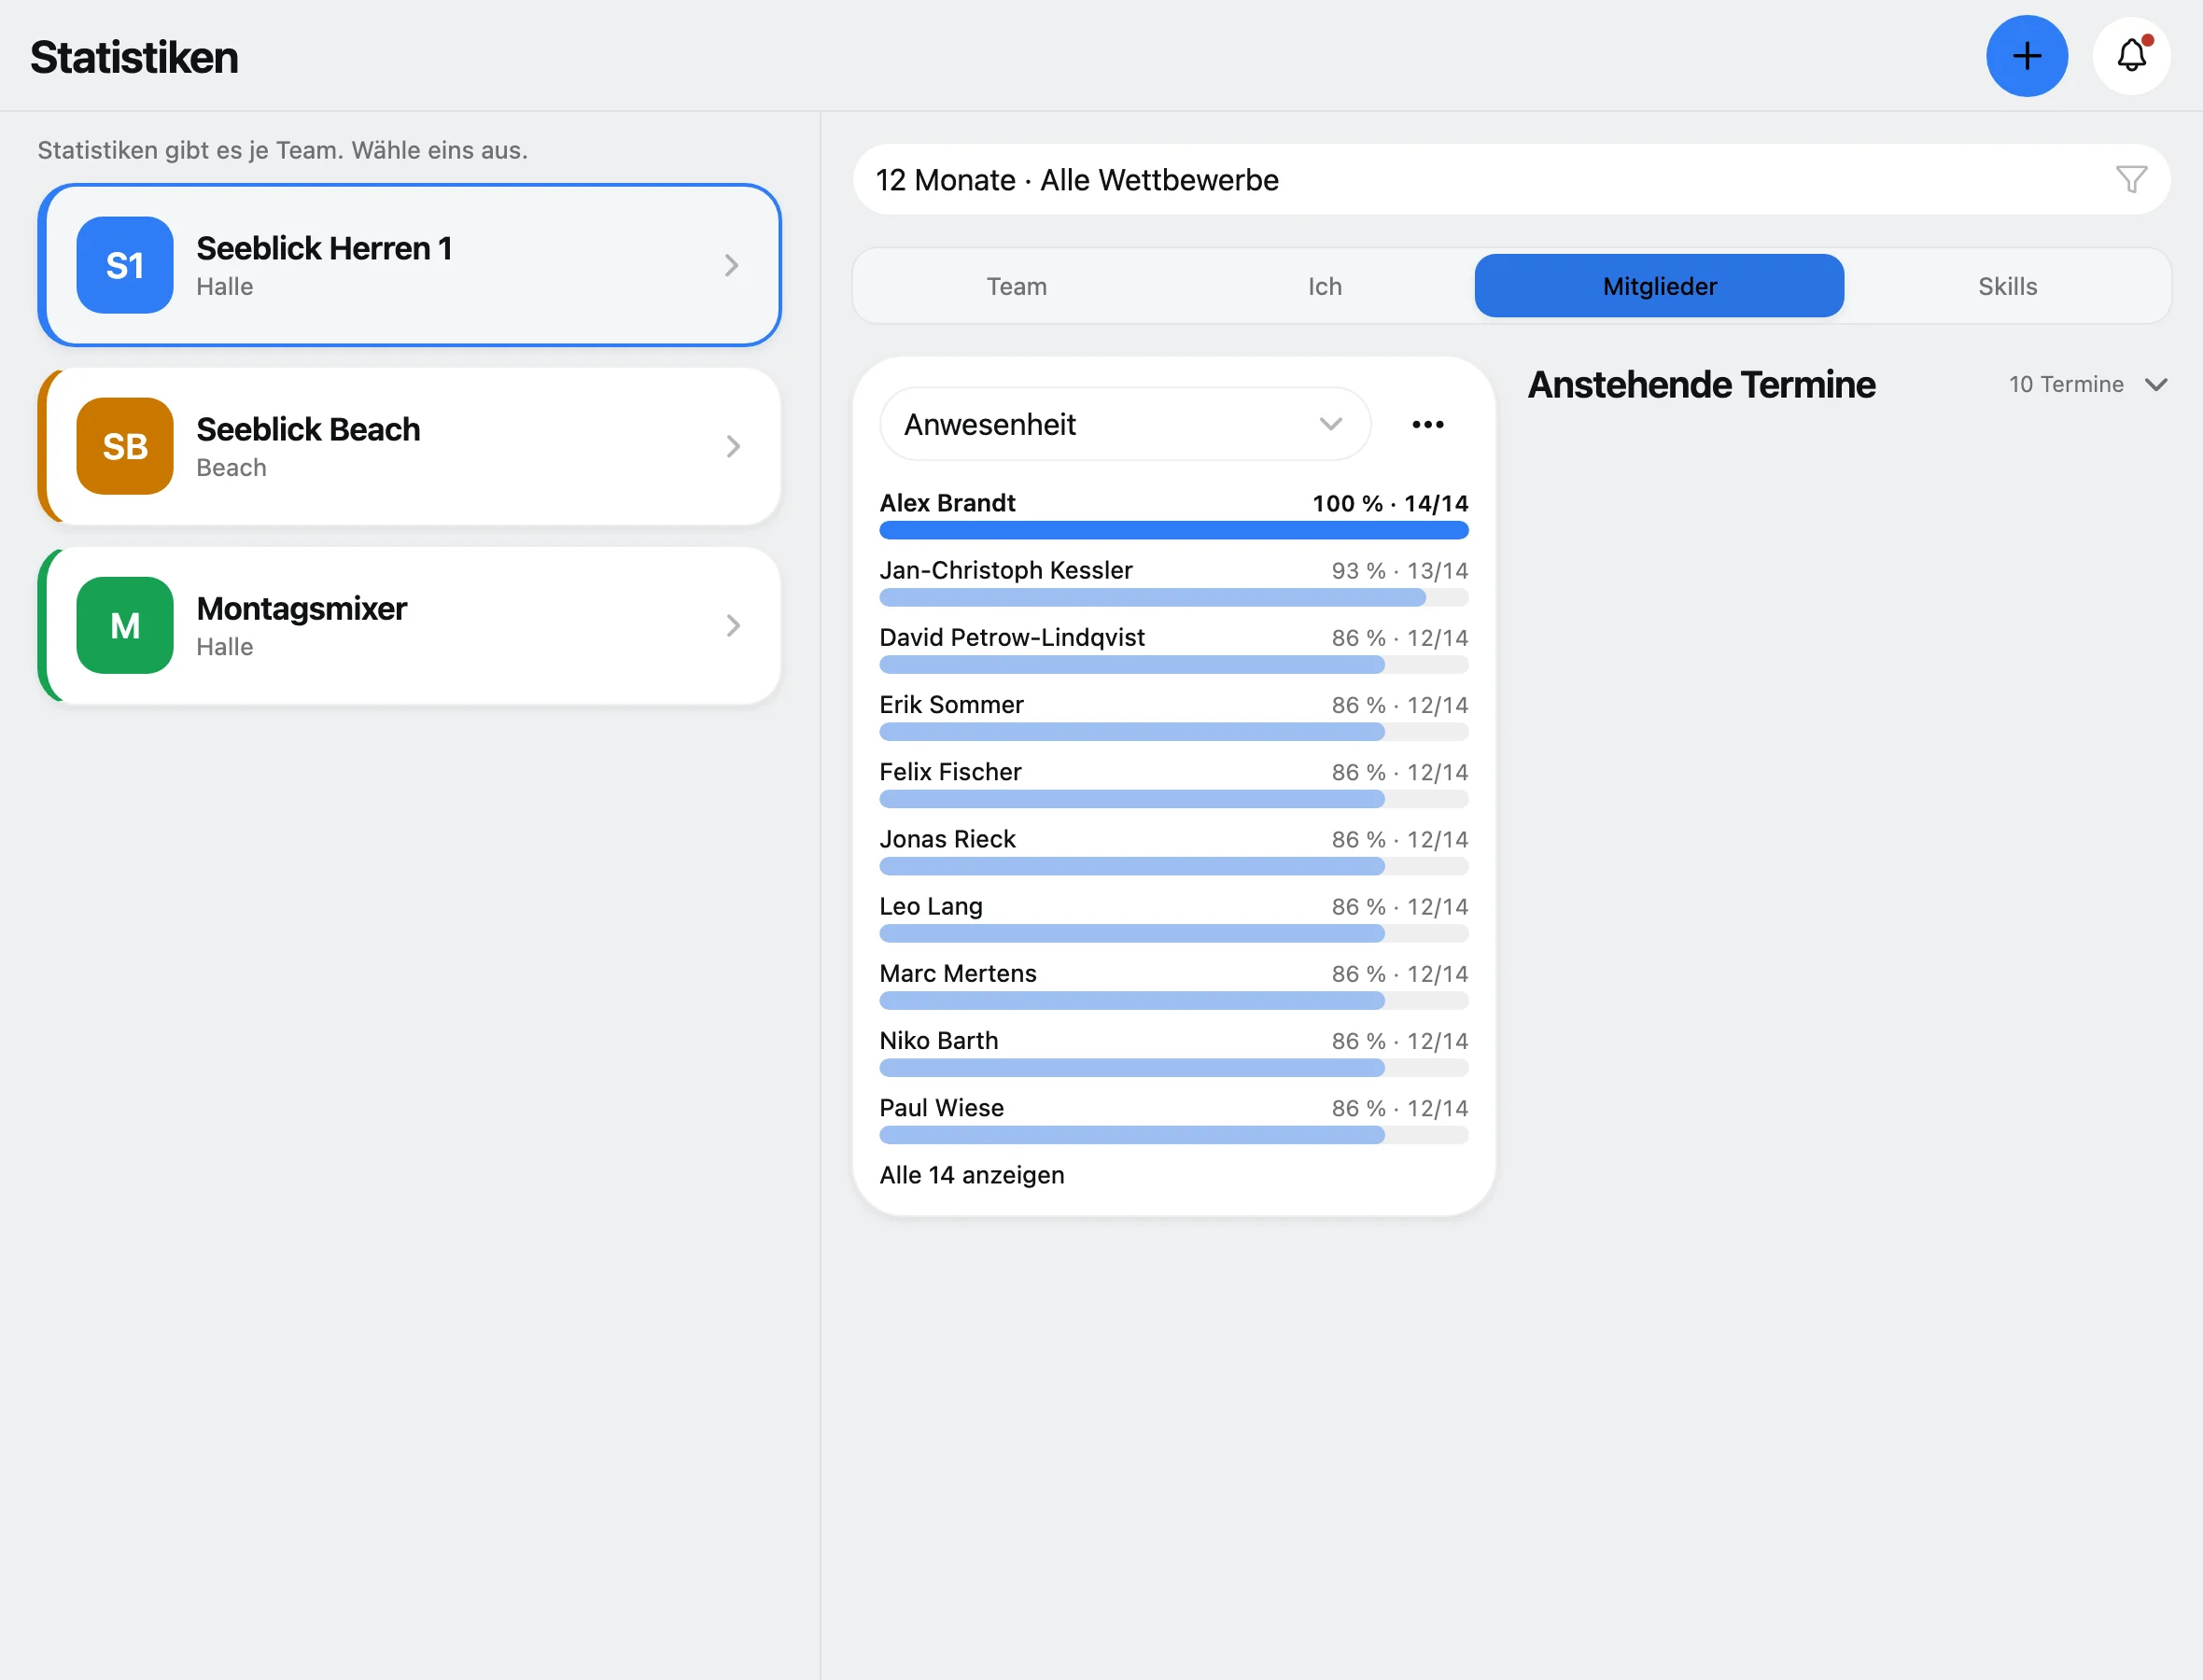Open Seeblick Herren 1 chevron
The image size is (2203, 1680).
[732, 265]
